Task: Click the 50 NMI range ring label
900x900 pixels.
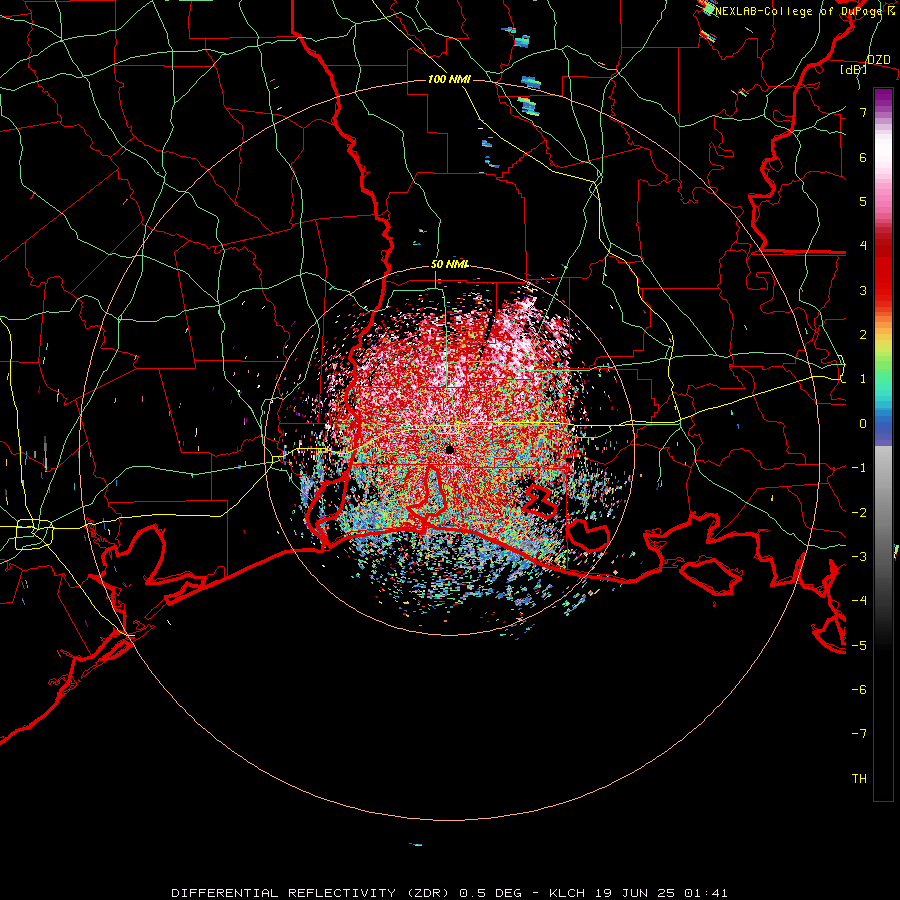Action: pos(449,264)
